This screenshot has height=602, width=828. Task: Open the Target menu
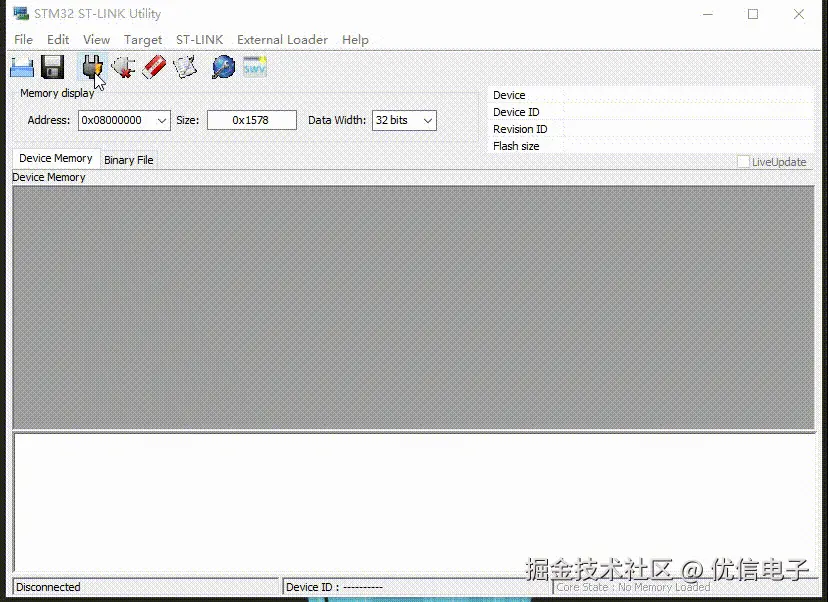(143, 40)
